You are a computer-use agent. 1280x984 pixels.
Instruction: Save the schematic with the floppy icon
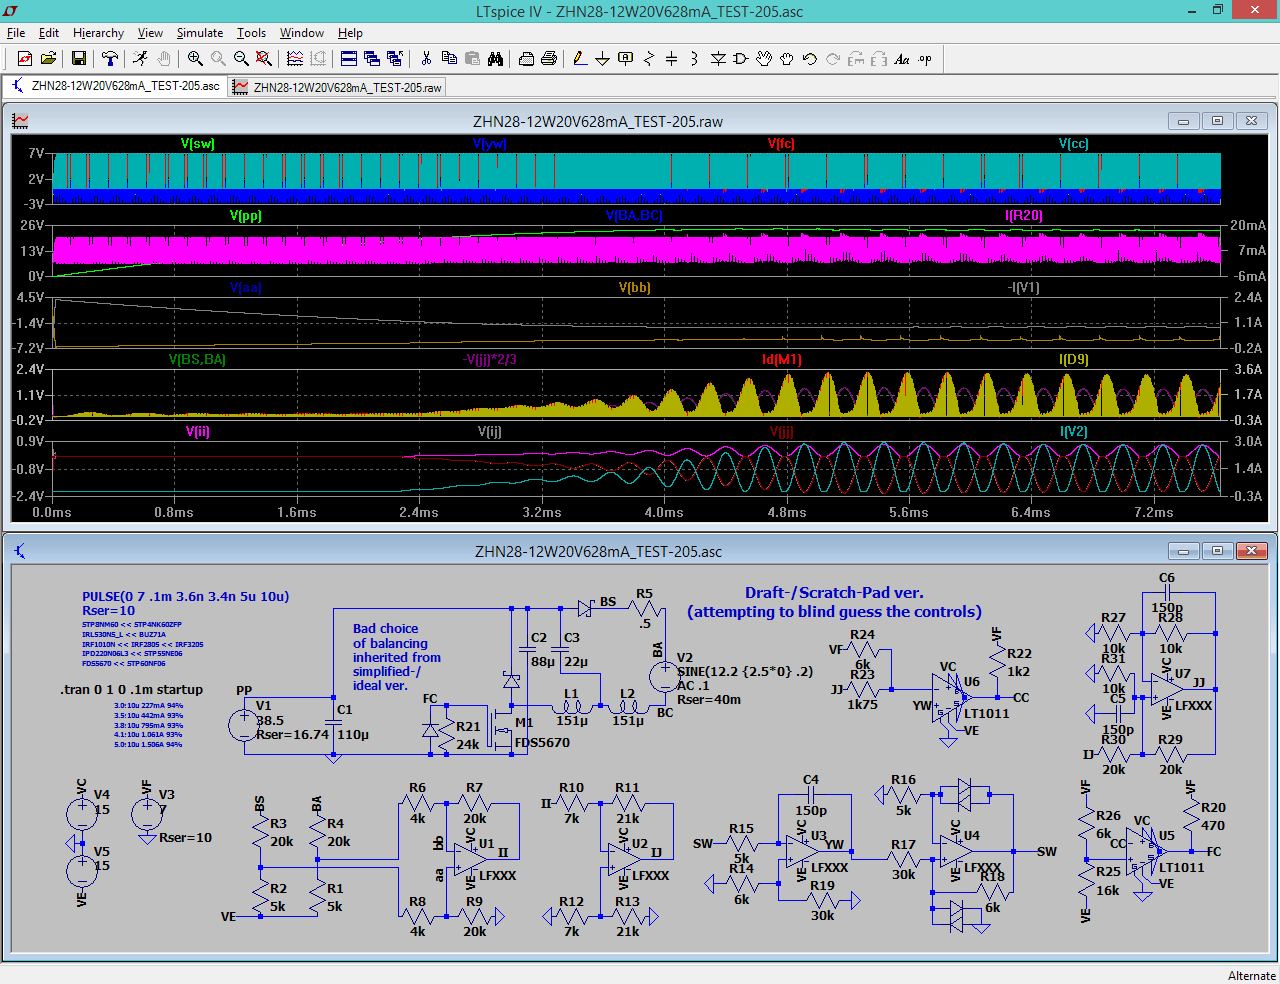pyautogui.click(x=78, y=59)
